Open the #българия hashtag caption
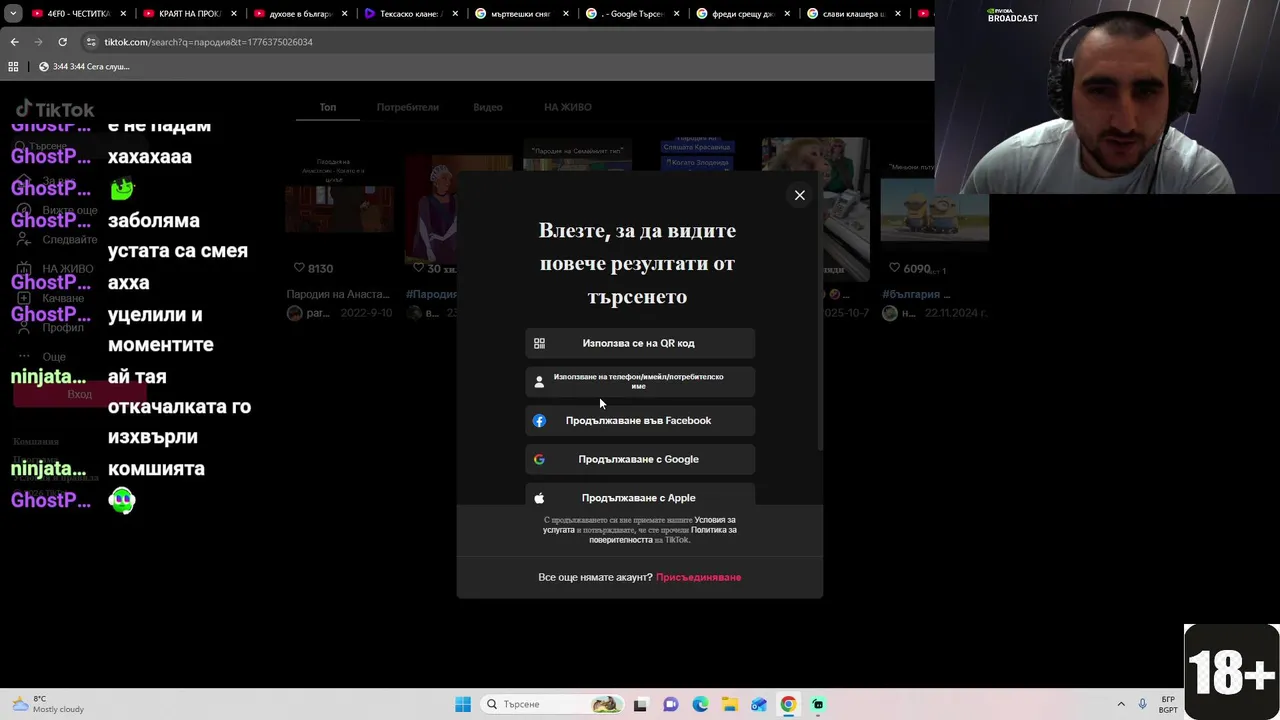This screenshot has width=1280, height=720. [915, 294]
